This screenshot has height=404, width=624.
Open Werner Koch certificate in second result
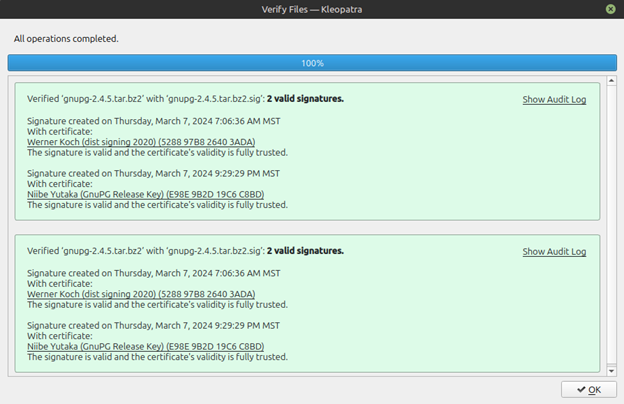pyautogui.click(x=141, y=294)
